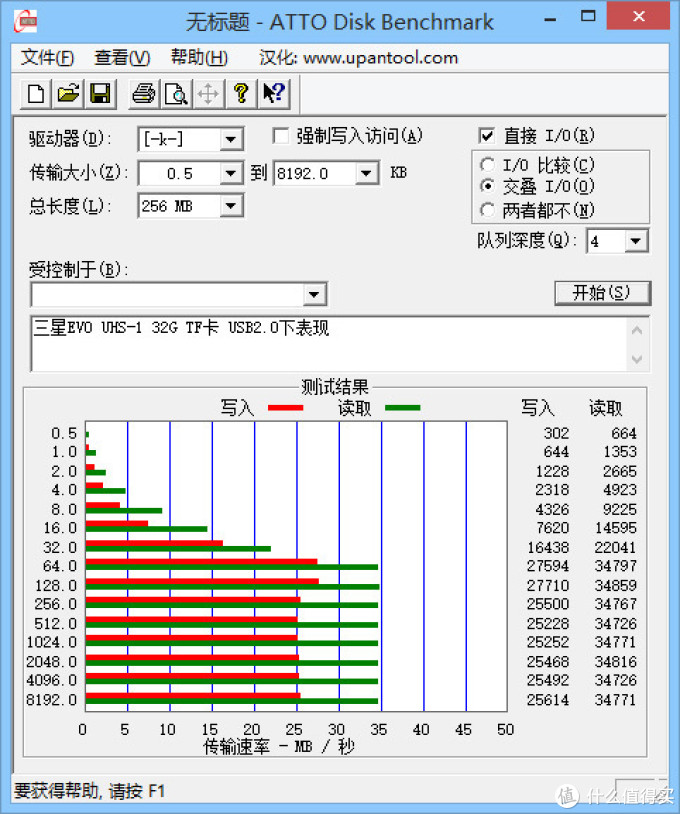680x814 pixels.
Task: Click read value 9225 in results
Action: 619,509
